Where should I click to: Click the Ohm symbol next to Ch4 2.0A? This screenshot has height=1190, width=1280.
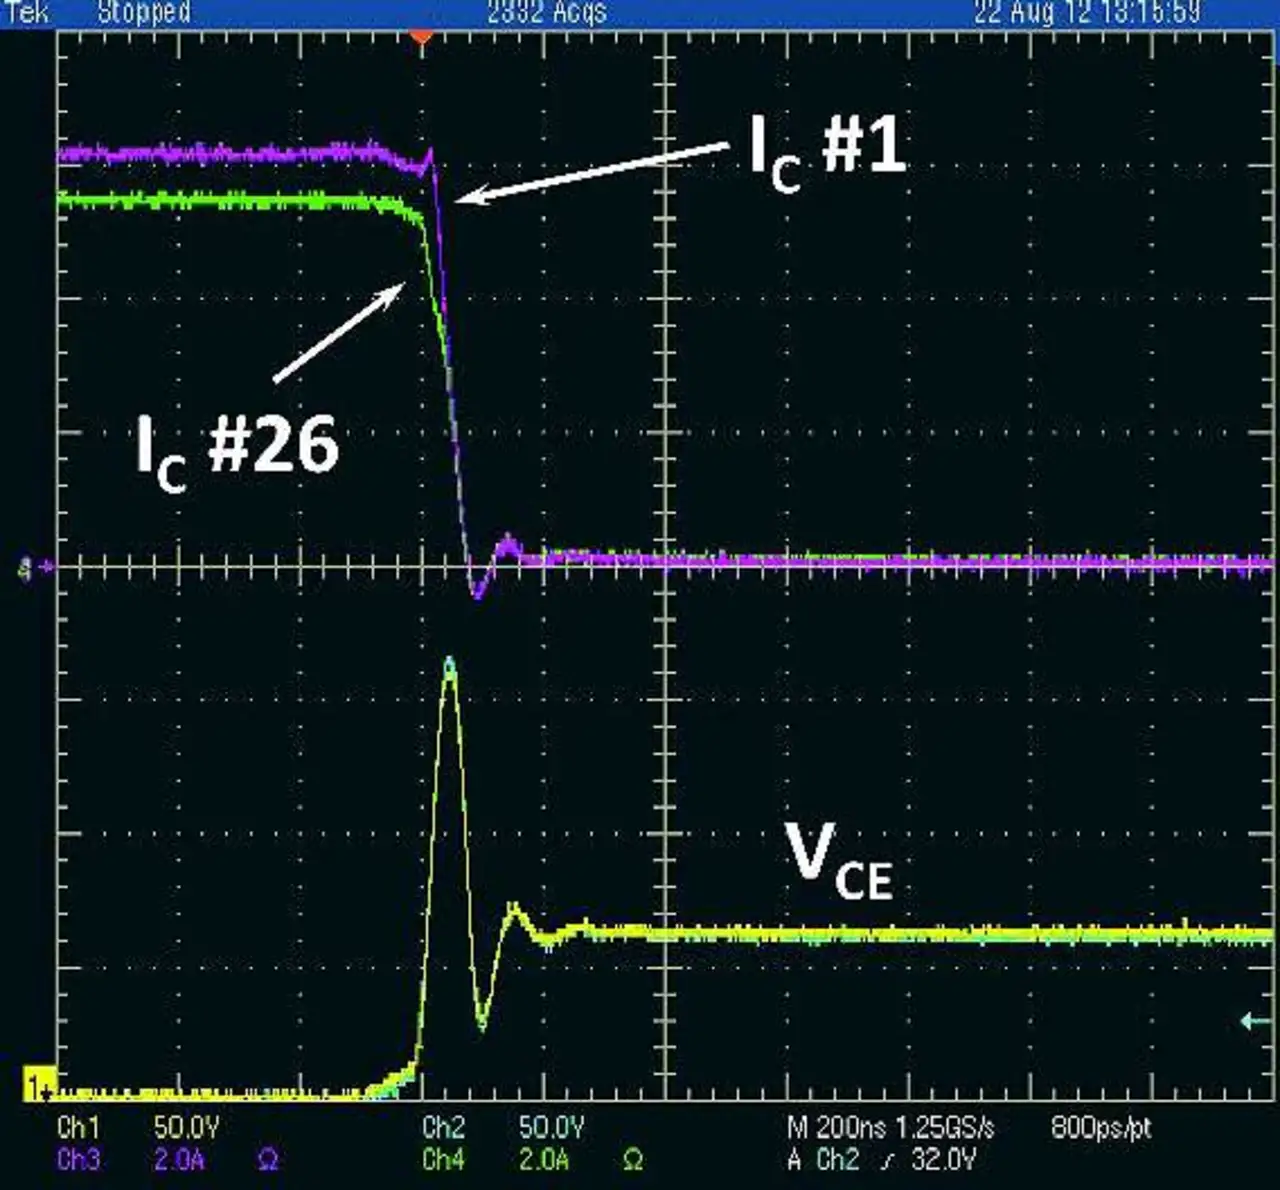632,1160
